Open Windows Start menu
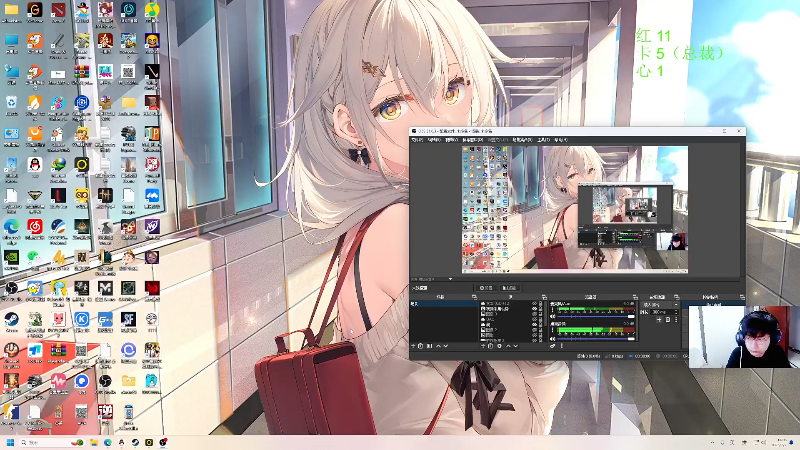Image resolution: width=800 pixels, height=450 pixels. tap(10, 442)
